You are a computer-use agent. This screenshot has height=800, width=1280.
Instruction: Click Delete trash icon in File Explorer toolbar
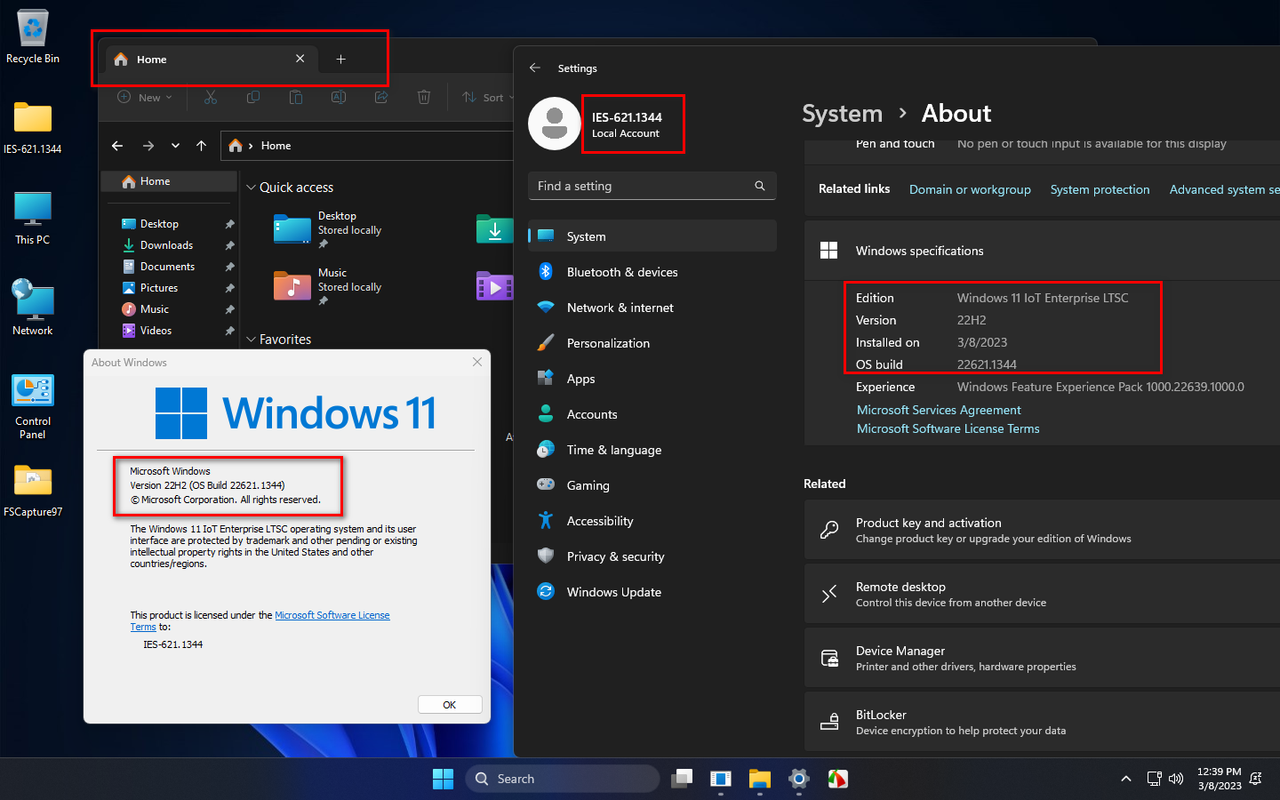click(424, 97)
